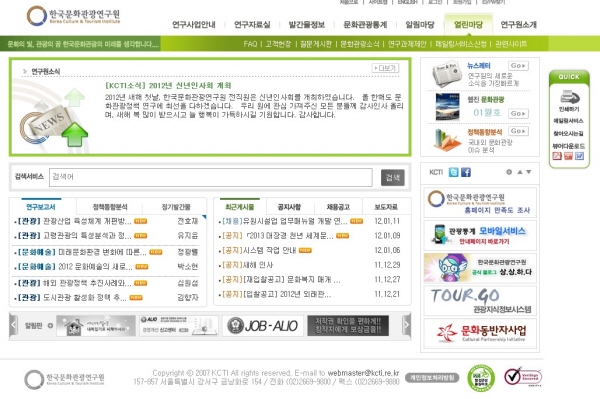
Task: Click the down triangle in the KCTI banner bar
Action: [528, 172]
